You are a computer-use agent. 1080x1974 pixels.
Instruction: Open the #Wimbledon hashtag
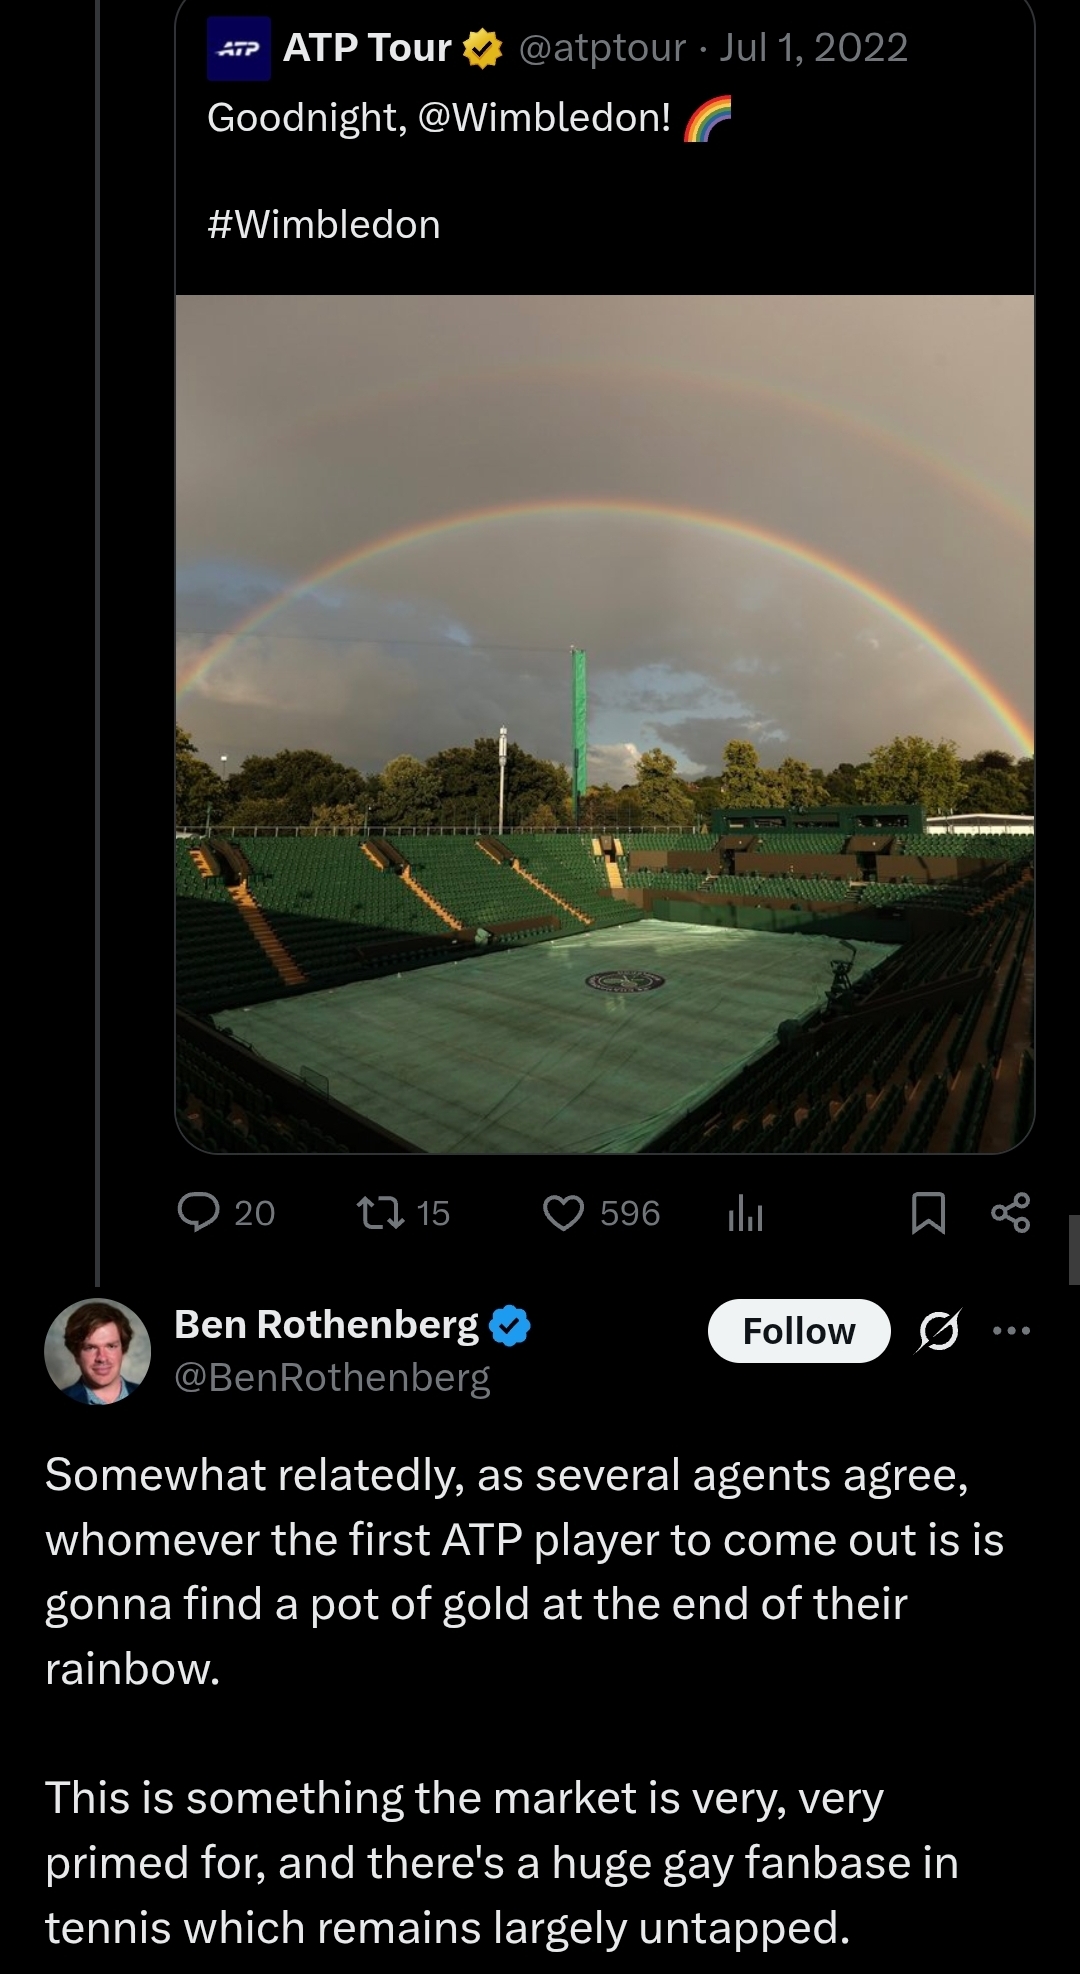[x=324, y=225]
